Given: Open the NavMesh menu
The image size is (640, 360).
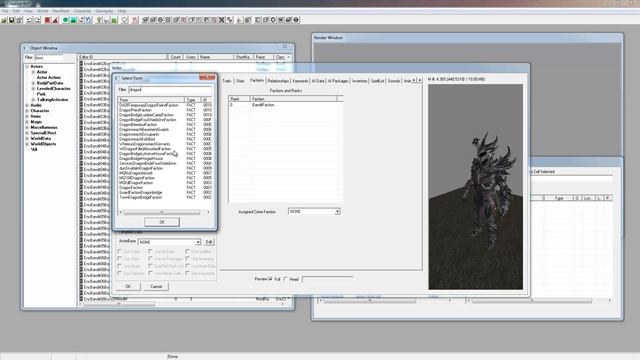Looking at the screenshot, I should [x=61, y=11].
